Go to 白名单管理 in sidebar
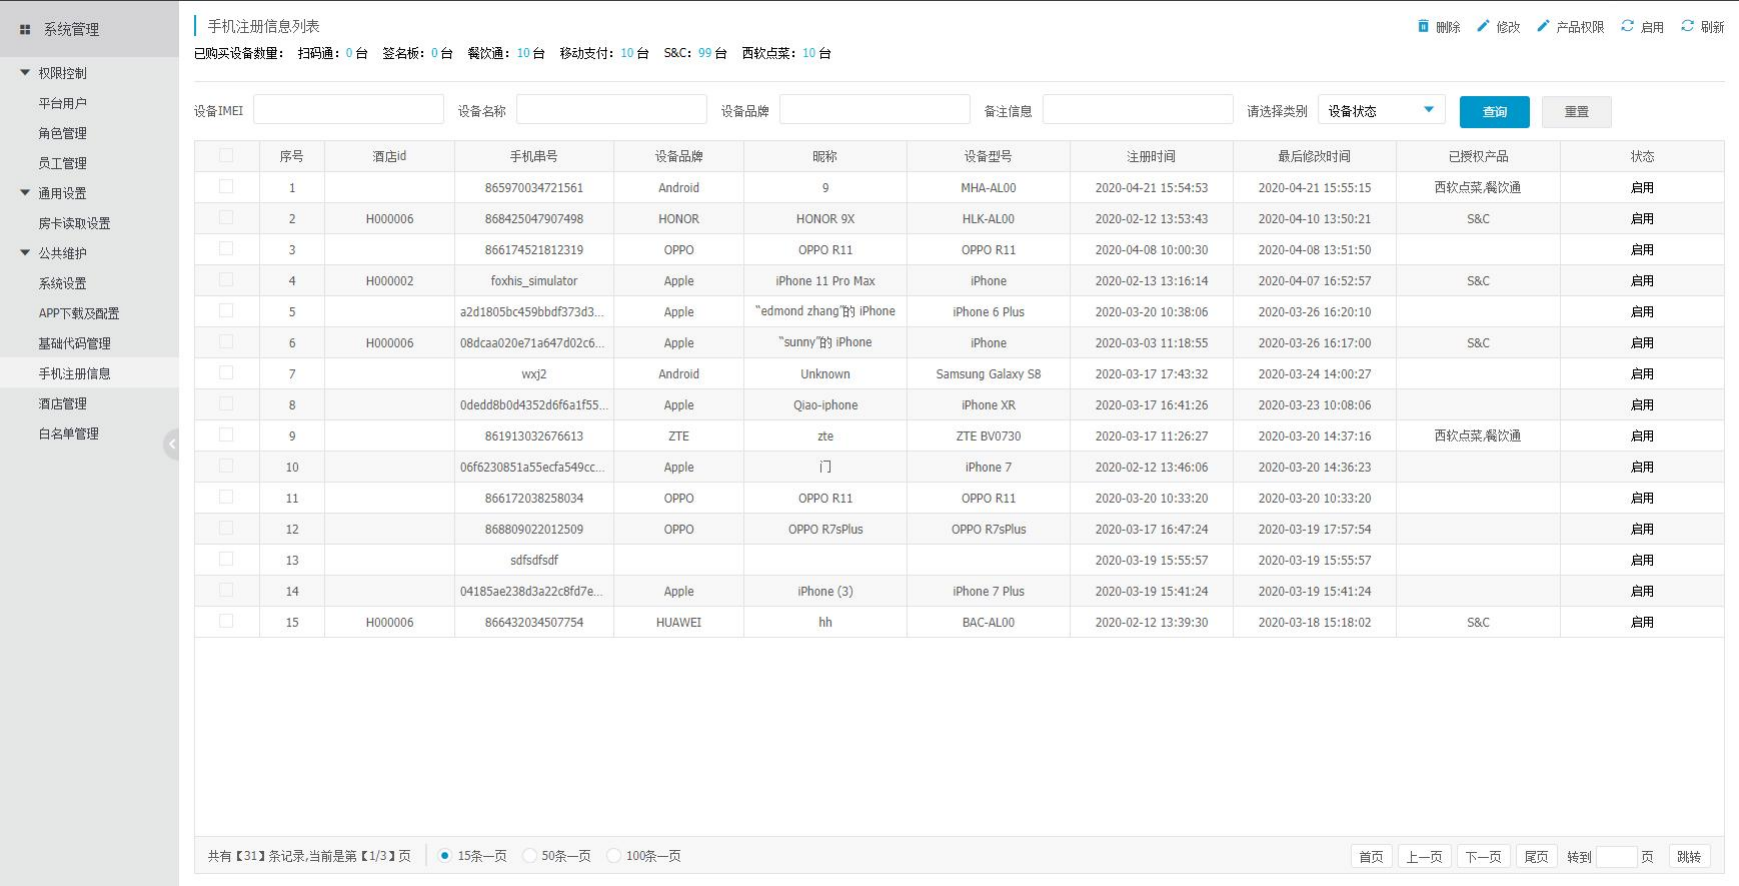1739x886 pixels. pos(68,434)
